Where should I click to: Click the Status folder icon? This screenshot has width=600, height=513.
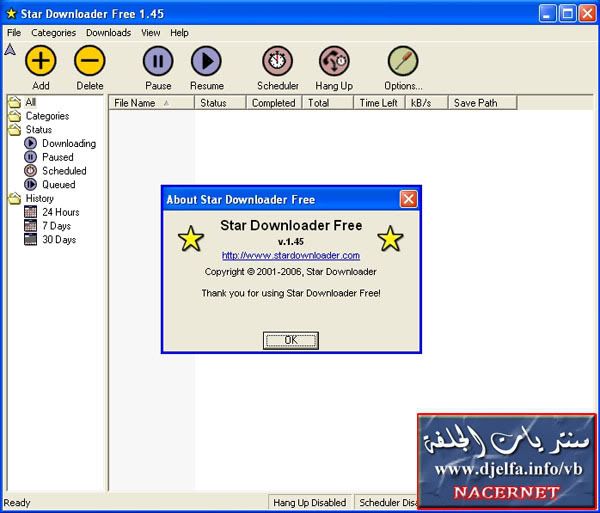tap(15, 130)
